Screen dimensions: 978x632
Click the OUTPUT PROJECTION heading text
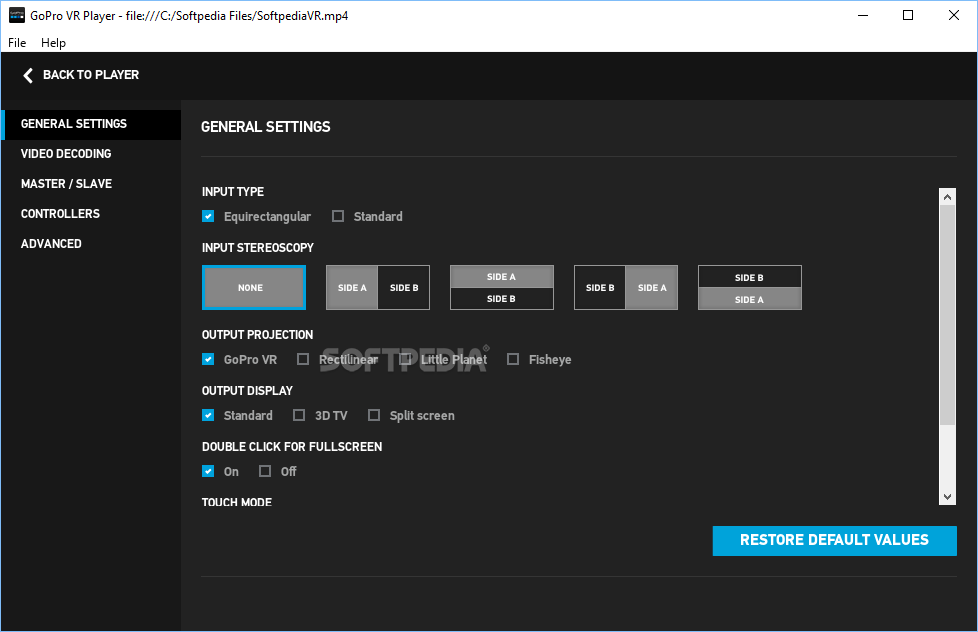258,335
